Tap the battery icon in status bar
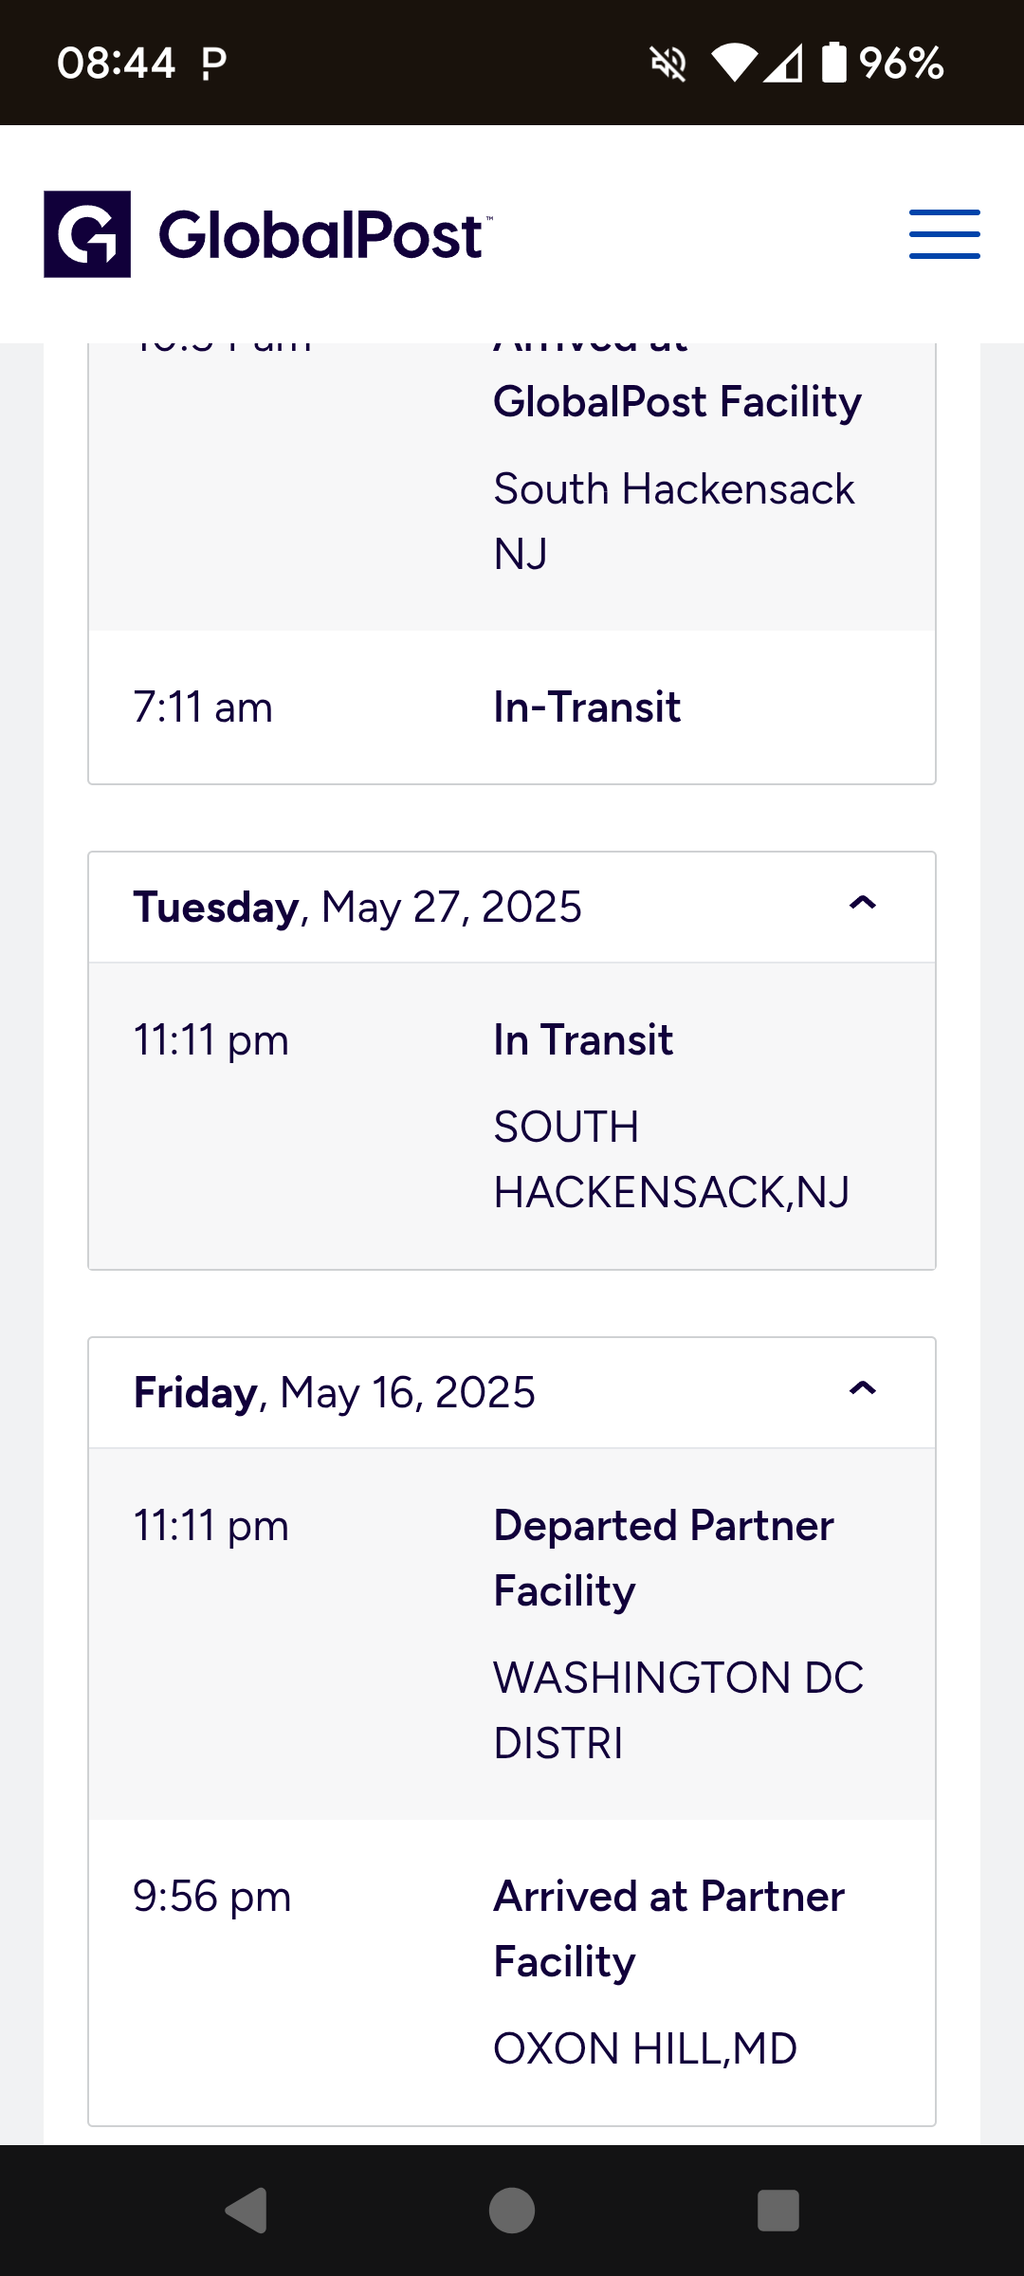Viewport: 1024px width, 2276px height. pos(834,62)
